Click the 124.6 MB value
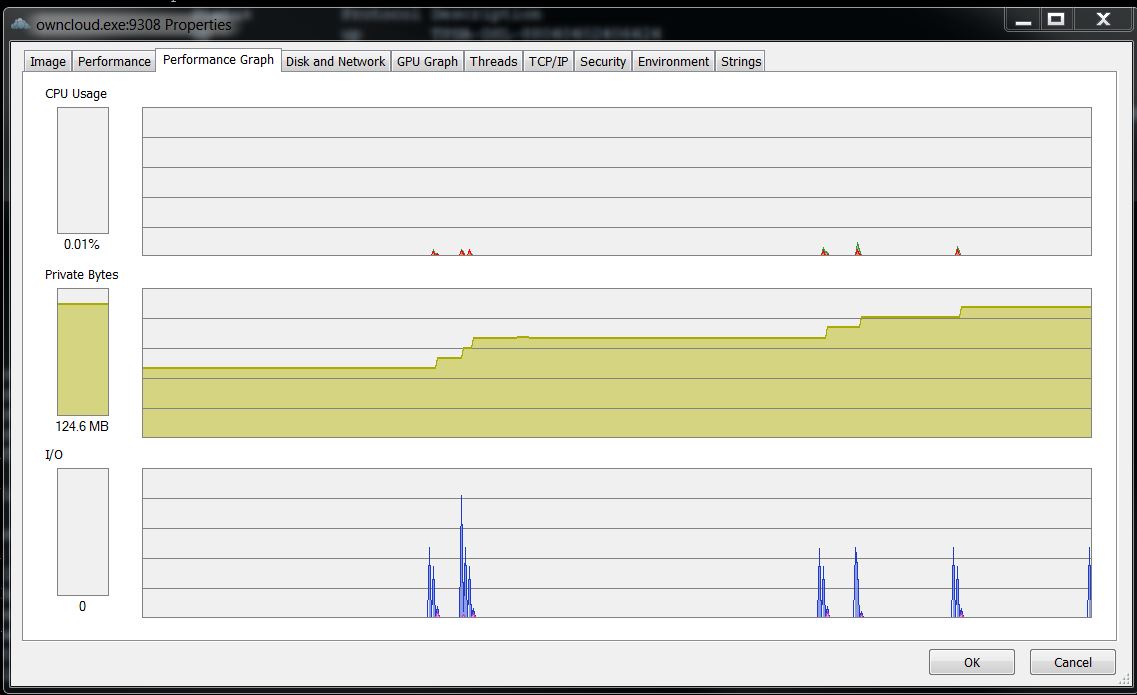This screenshot has height=695, width=1137. pos(82,427)
